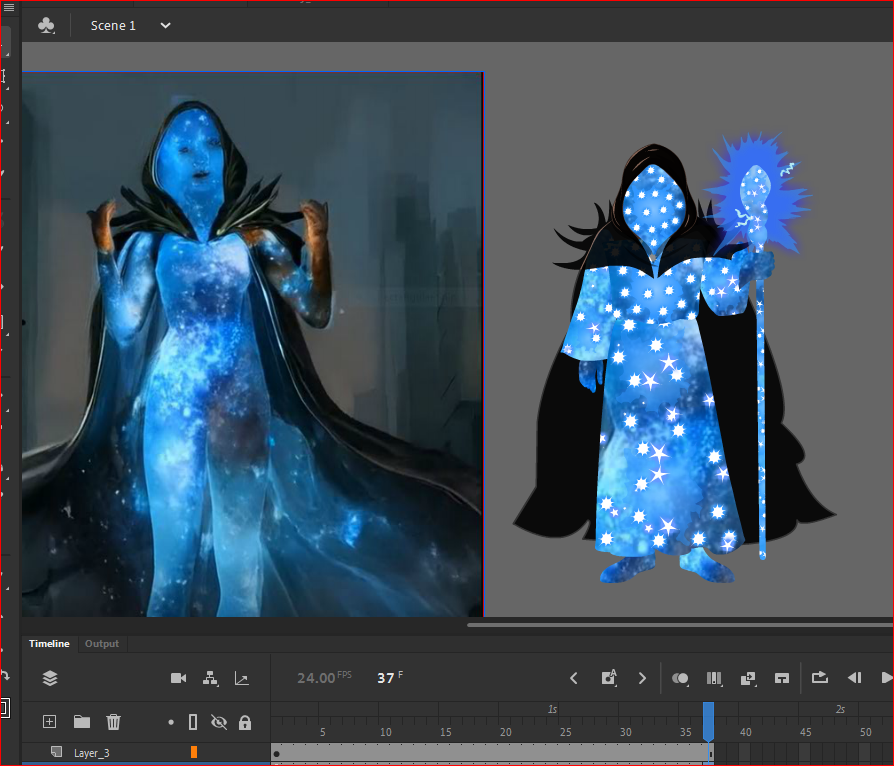Screen dimensions: 894x766
Task: Hide all layers with the eye icon
Action: coord(219,722)
